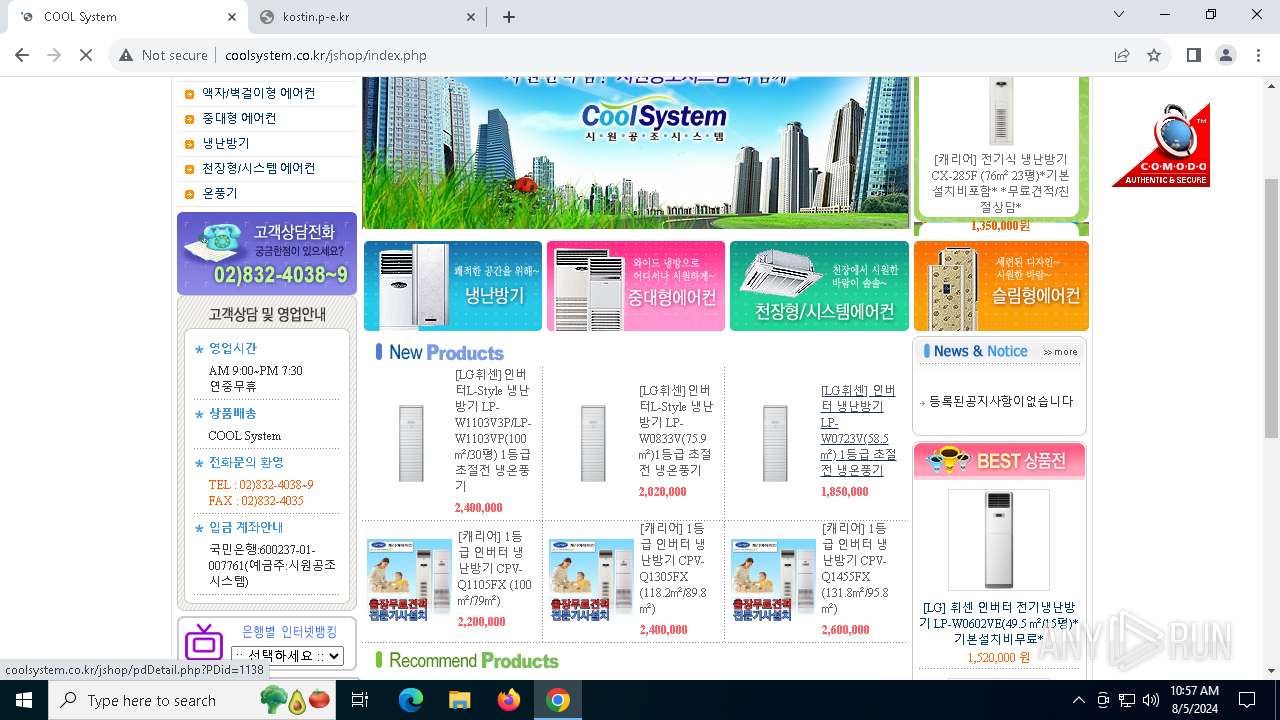Click CPV-Q1455FX product thumbnail

[x=773, y=581]
